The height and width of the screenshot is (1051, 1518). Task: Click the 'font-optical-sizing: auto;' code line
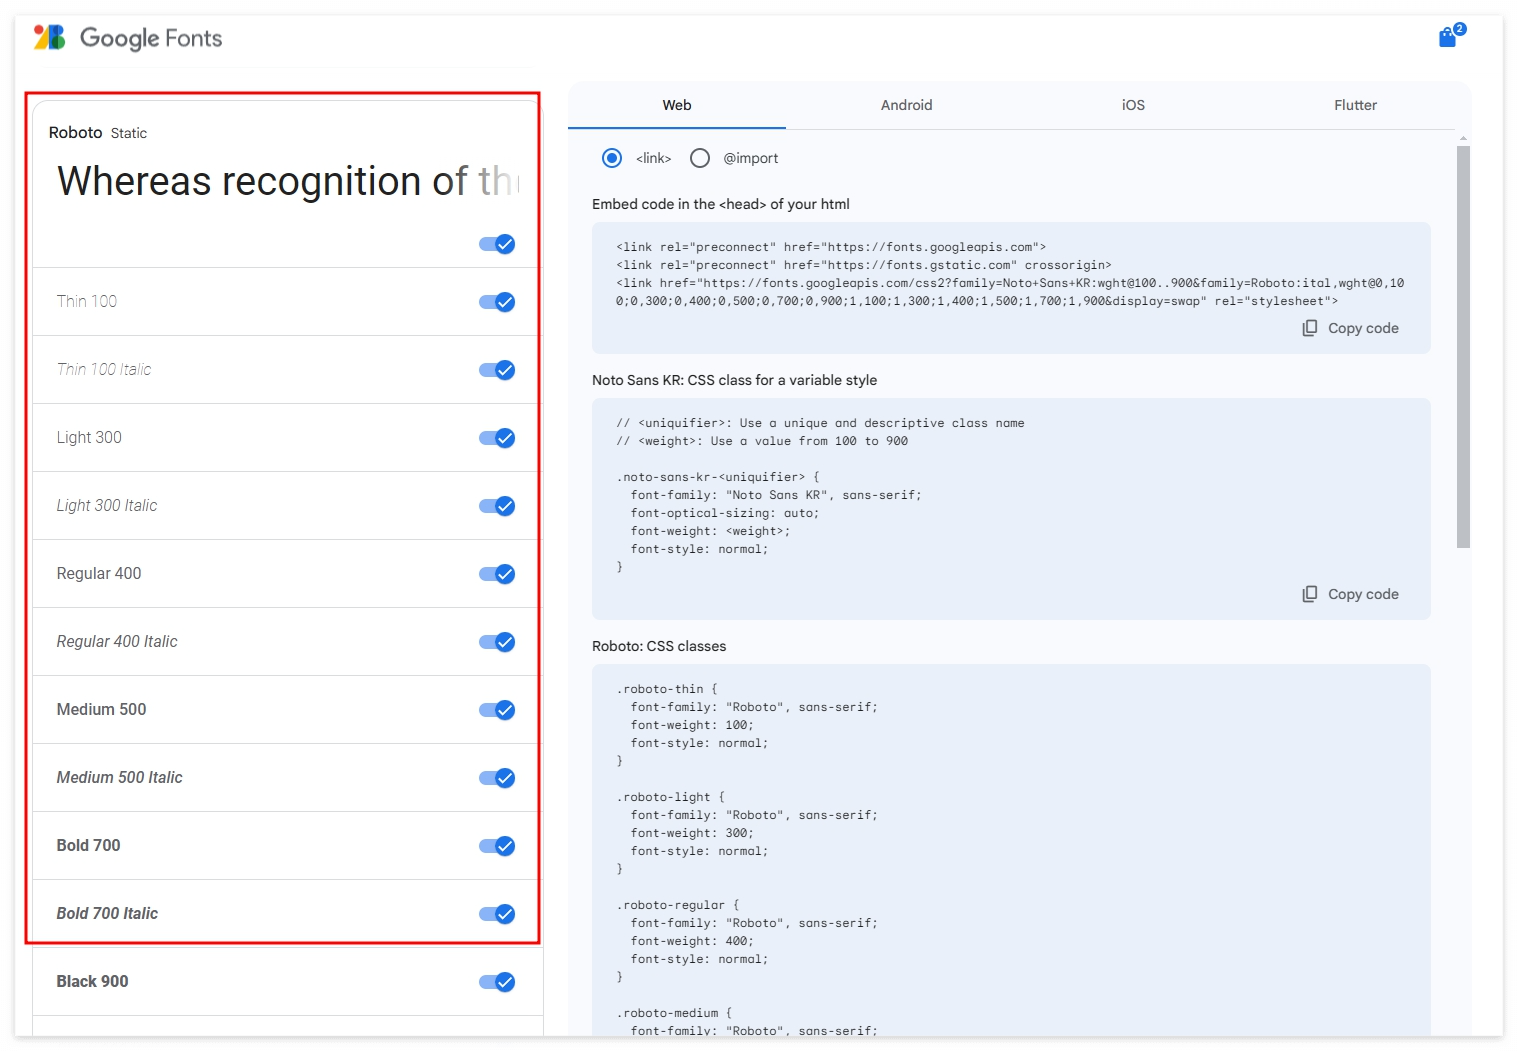pyautogui.click(x=725, y=513)
